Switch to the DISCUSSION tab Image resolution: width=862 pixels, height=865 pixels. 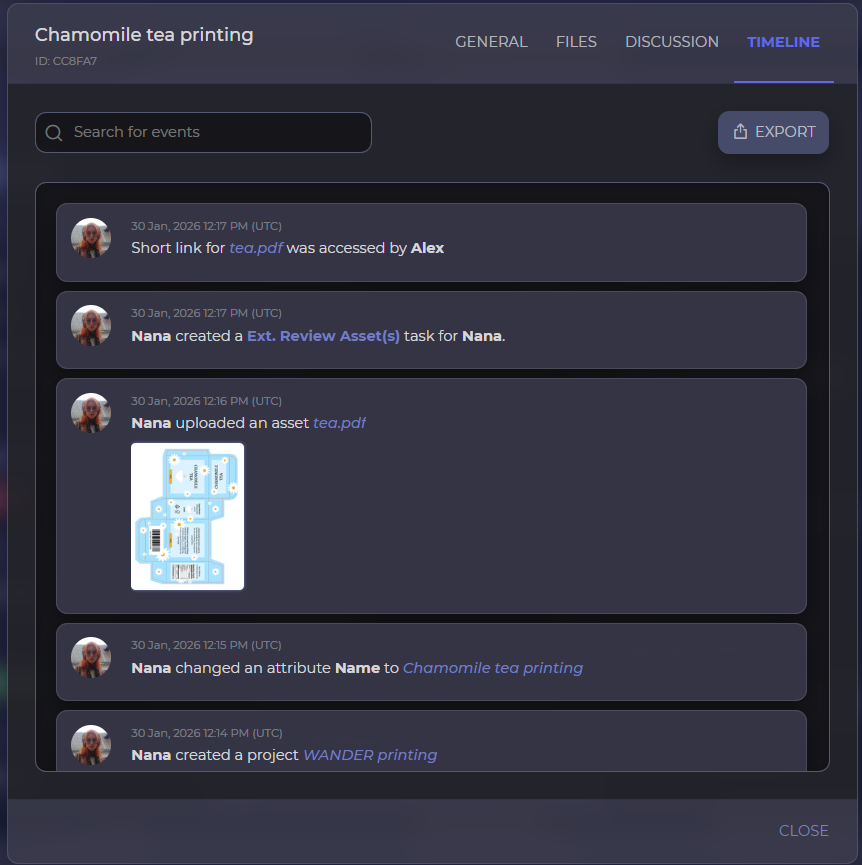pos(671,42)
